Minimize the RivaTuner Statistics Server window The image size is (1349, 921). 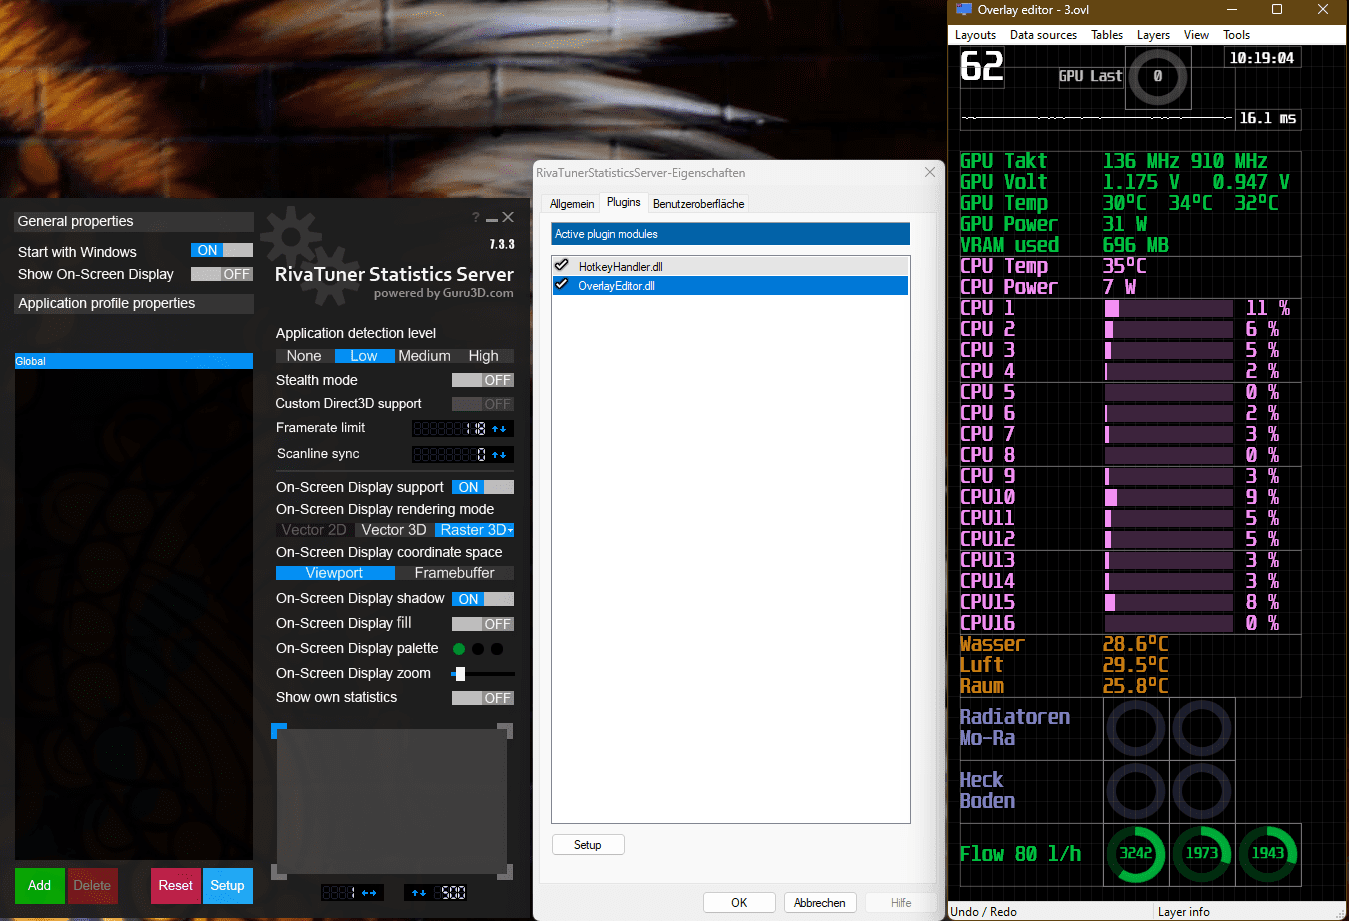point(492,220)
